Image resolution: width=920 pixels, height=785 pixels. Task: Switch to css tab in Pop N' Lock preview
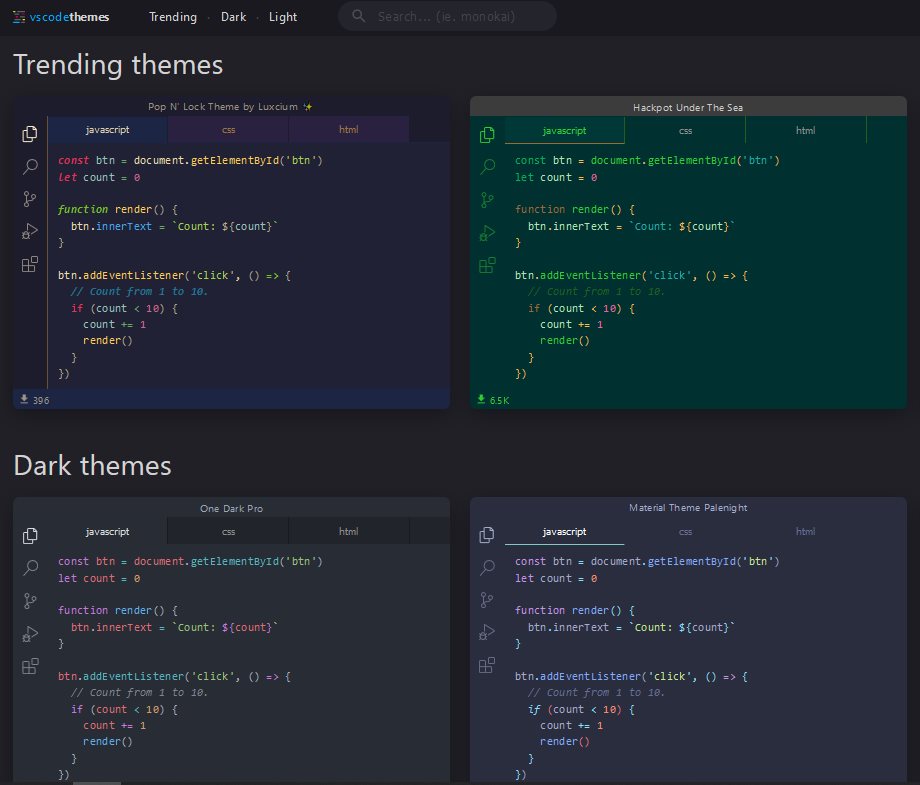click(228, 129)
